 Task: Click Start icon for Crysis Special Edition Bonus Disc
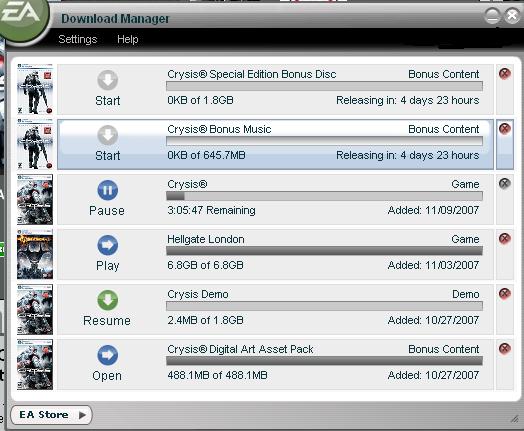tap(108, 80)
